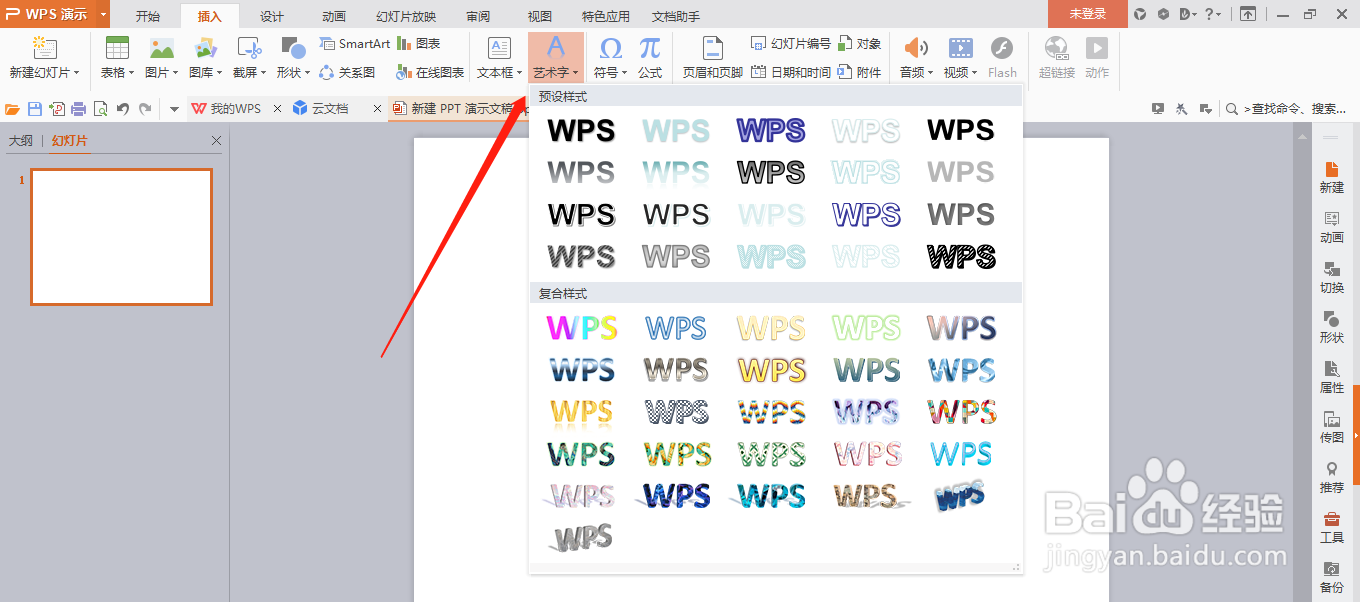1360x602 pixels.
Task: Switch to the 动画 ribbon tab
Action: 334,16
